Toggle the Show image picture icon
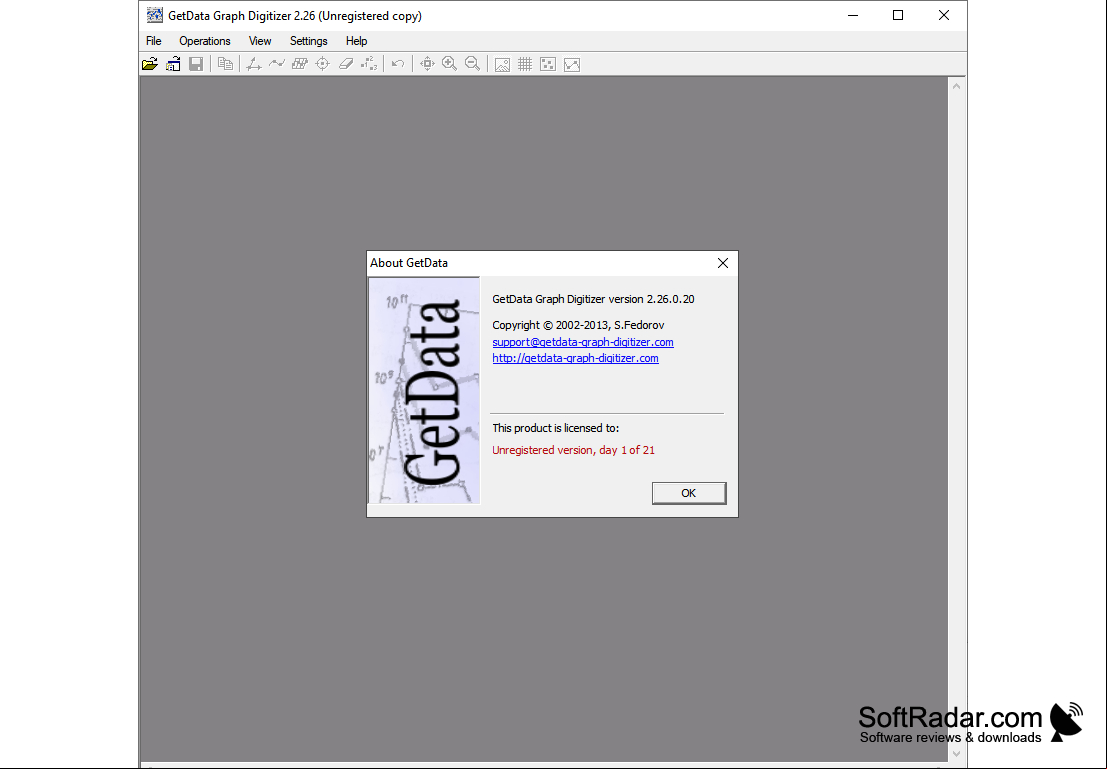 (x=502, y=64)
